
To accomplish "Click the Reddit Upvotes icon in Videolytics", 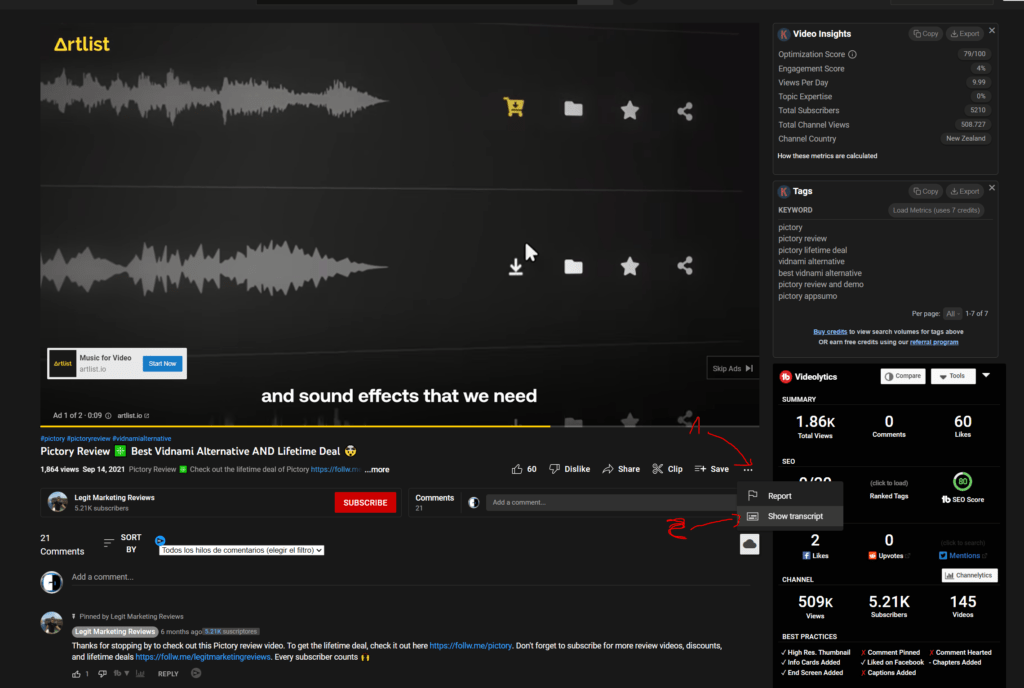I will [x=872, y=556].
